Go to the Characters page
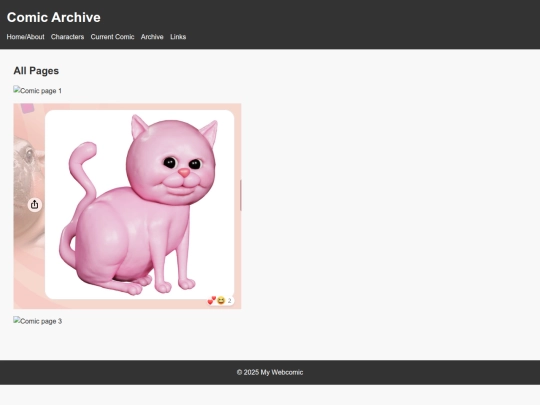Screen dimensions: 540x405 point(68,37)
